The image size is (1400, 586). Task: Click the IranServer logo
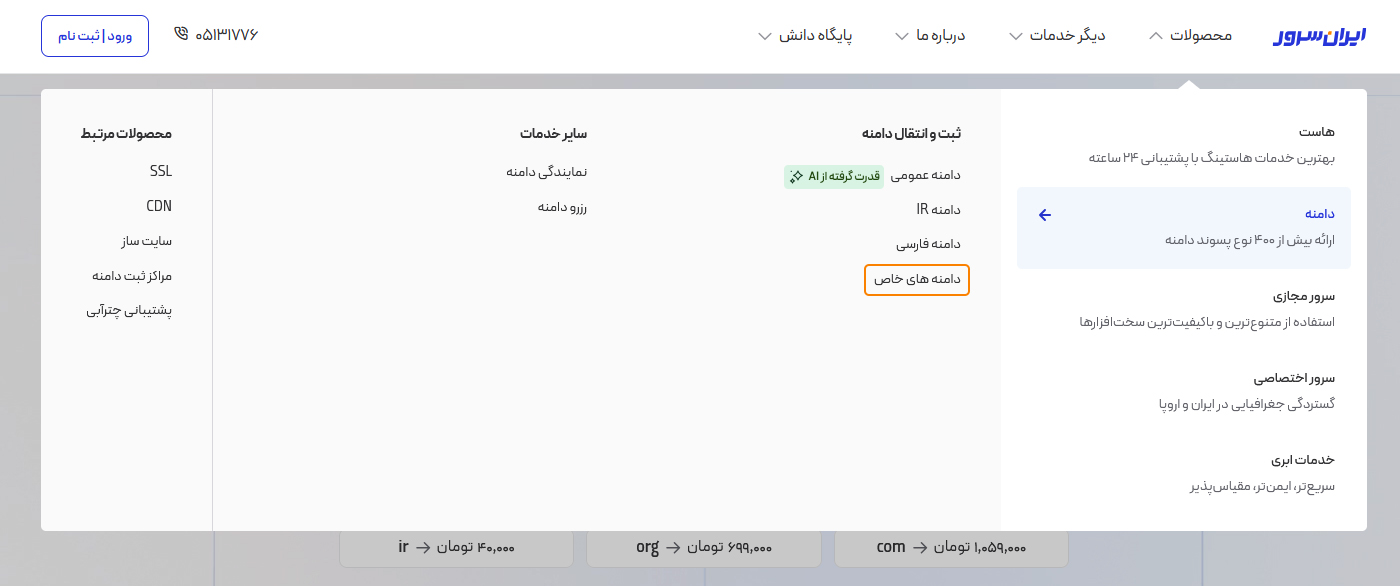1319,36
